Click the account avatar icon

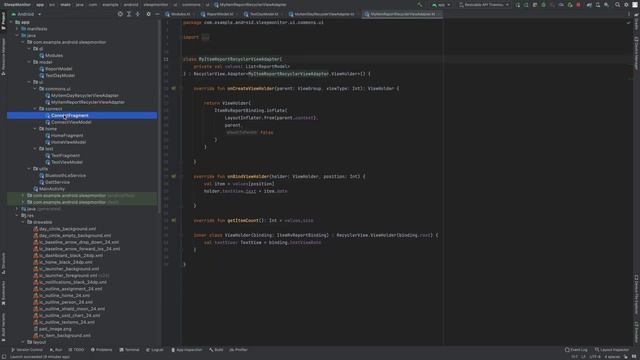635,5
